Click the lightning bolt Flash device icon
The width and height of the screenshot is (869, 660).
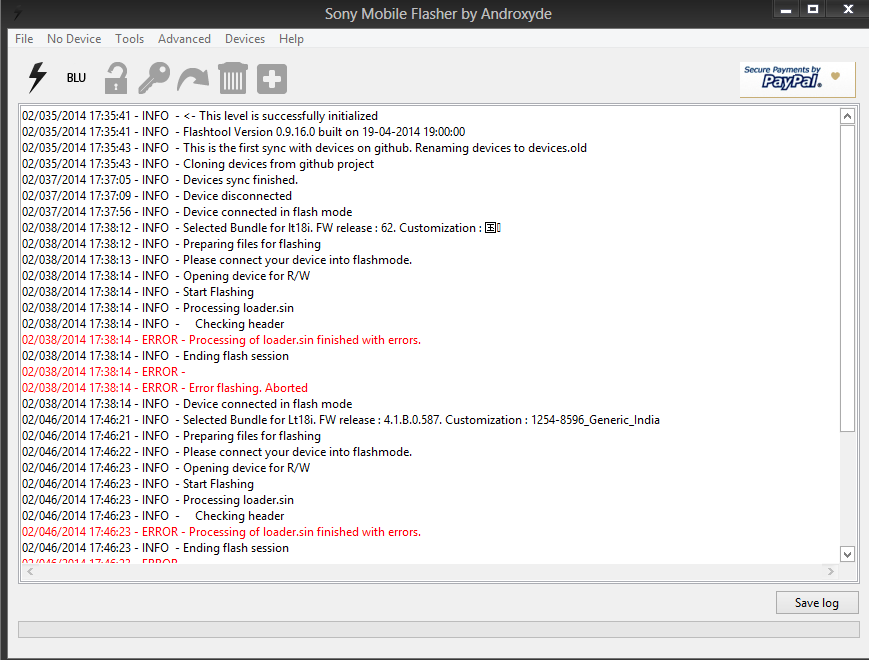tap(37, 78)
